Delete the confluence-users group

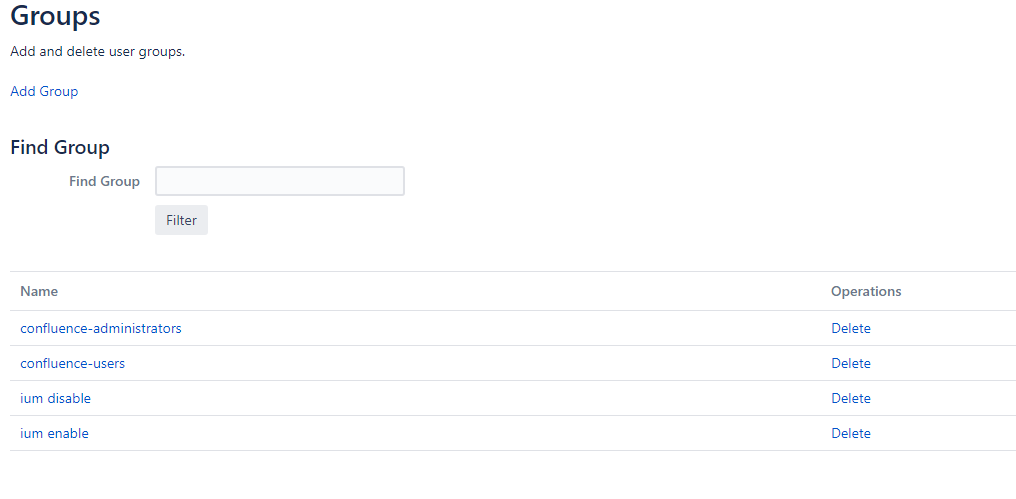point(851,363)
